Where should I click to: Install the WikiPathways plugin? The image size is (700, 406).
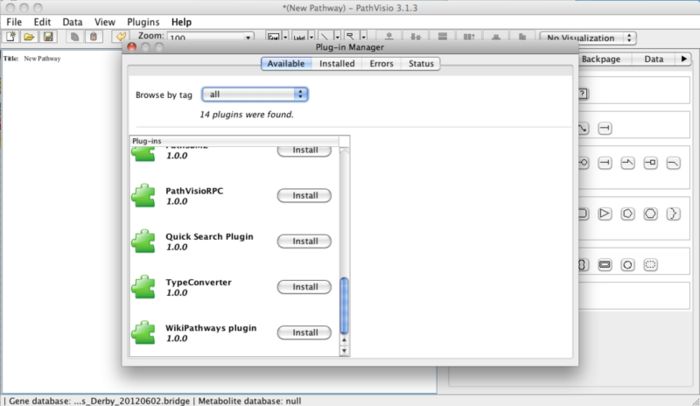pos(304,332)
